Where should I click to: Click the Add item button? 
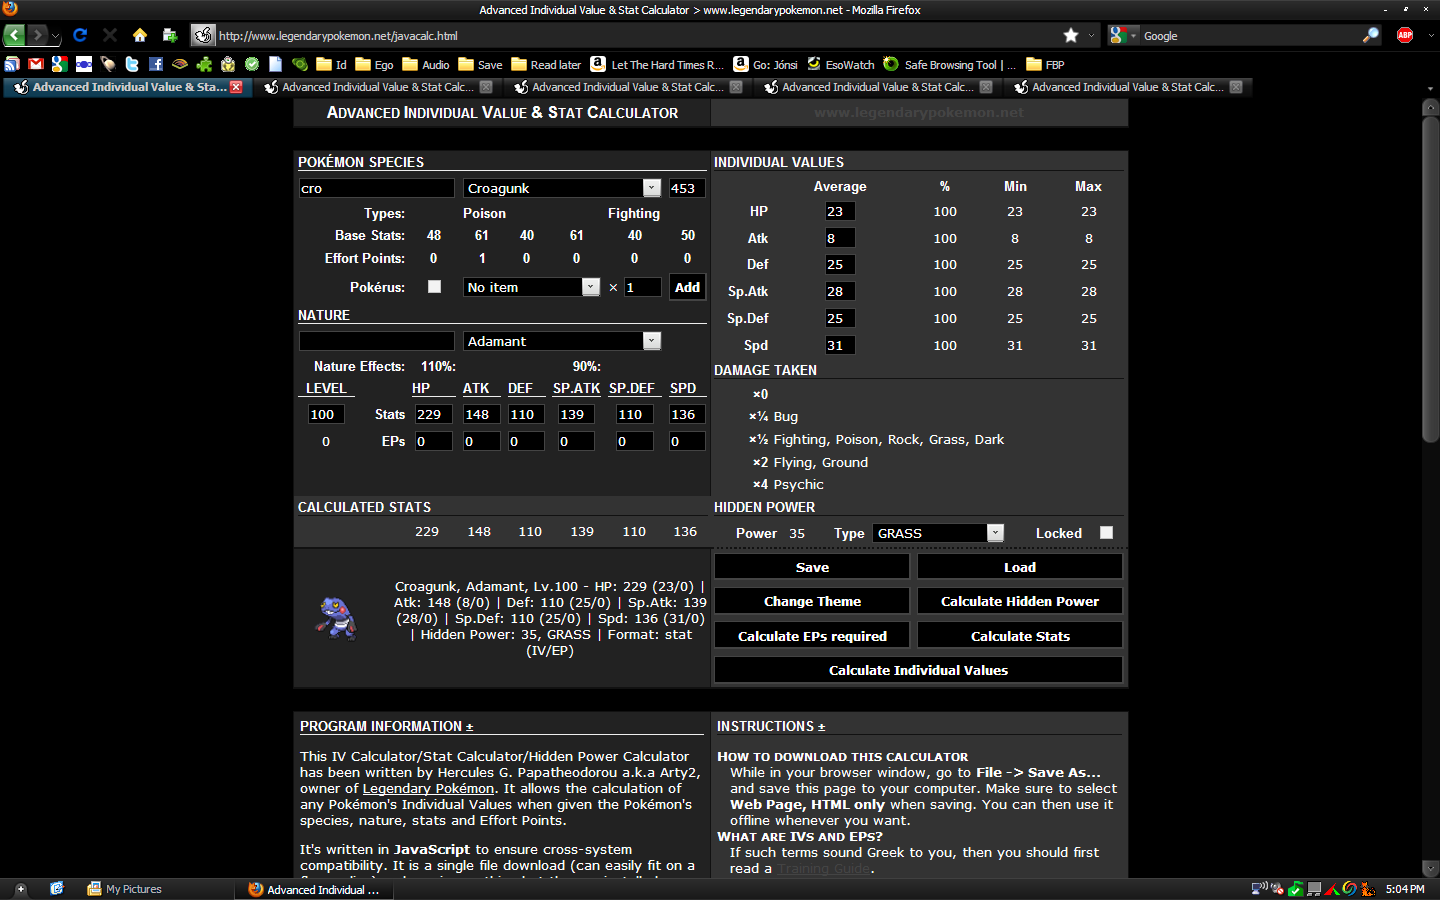[687, 287]
